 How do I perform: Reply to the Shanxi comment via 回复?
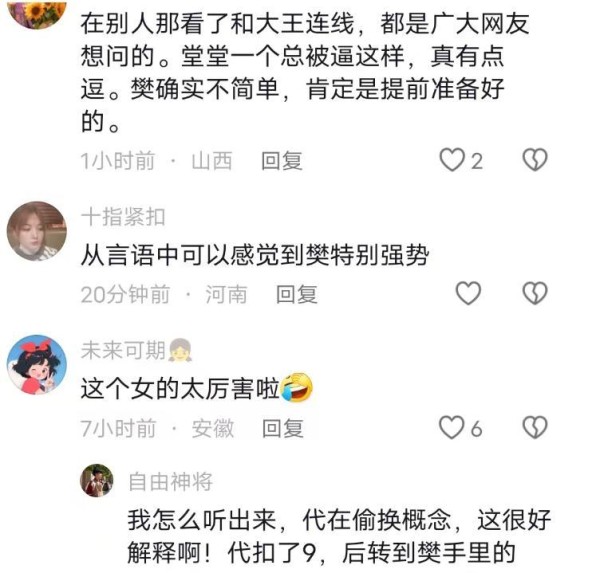282,161
